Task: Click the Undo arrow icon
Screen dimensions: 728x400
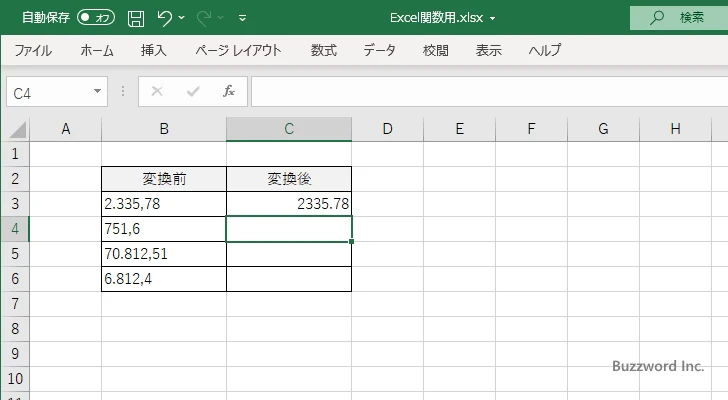Action: click(164, 18)
